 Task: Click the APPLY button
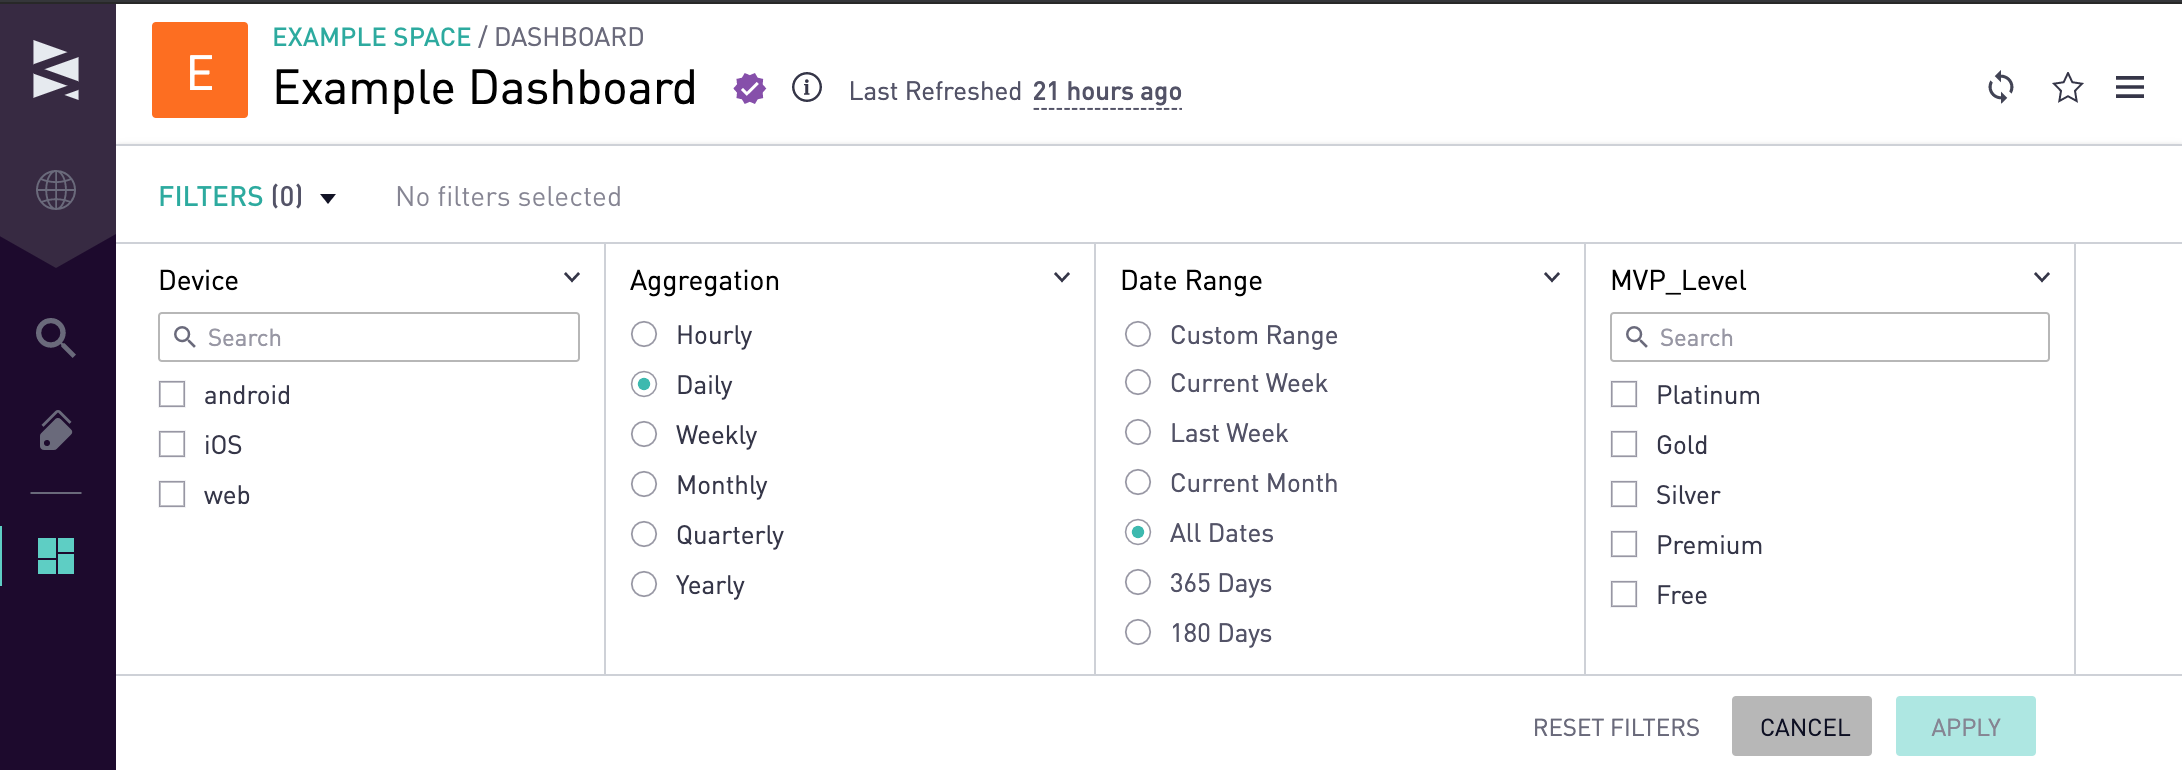pos(1966,726)
